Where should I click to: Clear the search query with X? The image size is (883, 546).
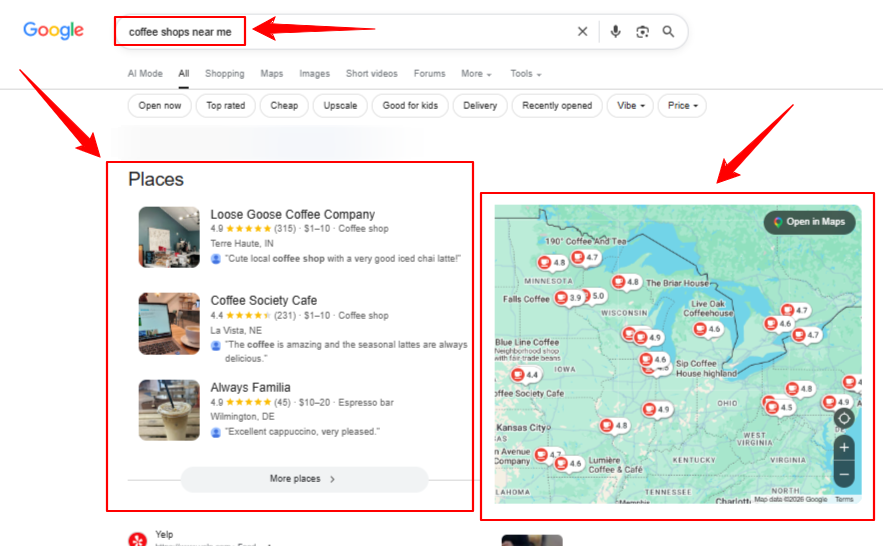click(582, 32)
